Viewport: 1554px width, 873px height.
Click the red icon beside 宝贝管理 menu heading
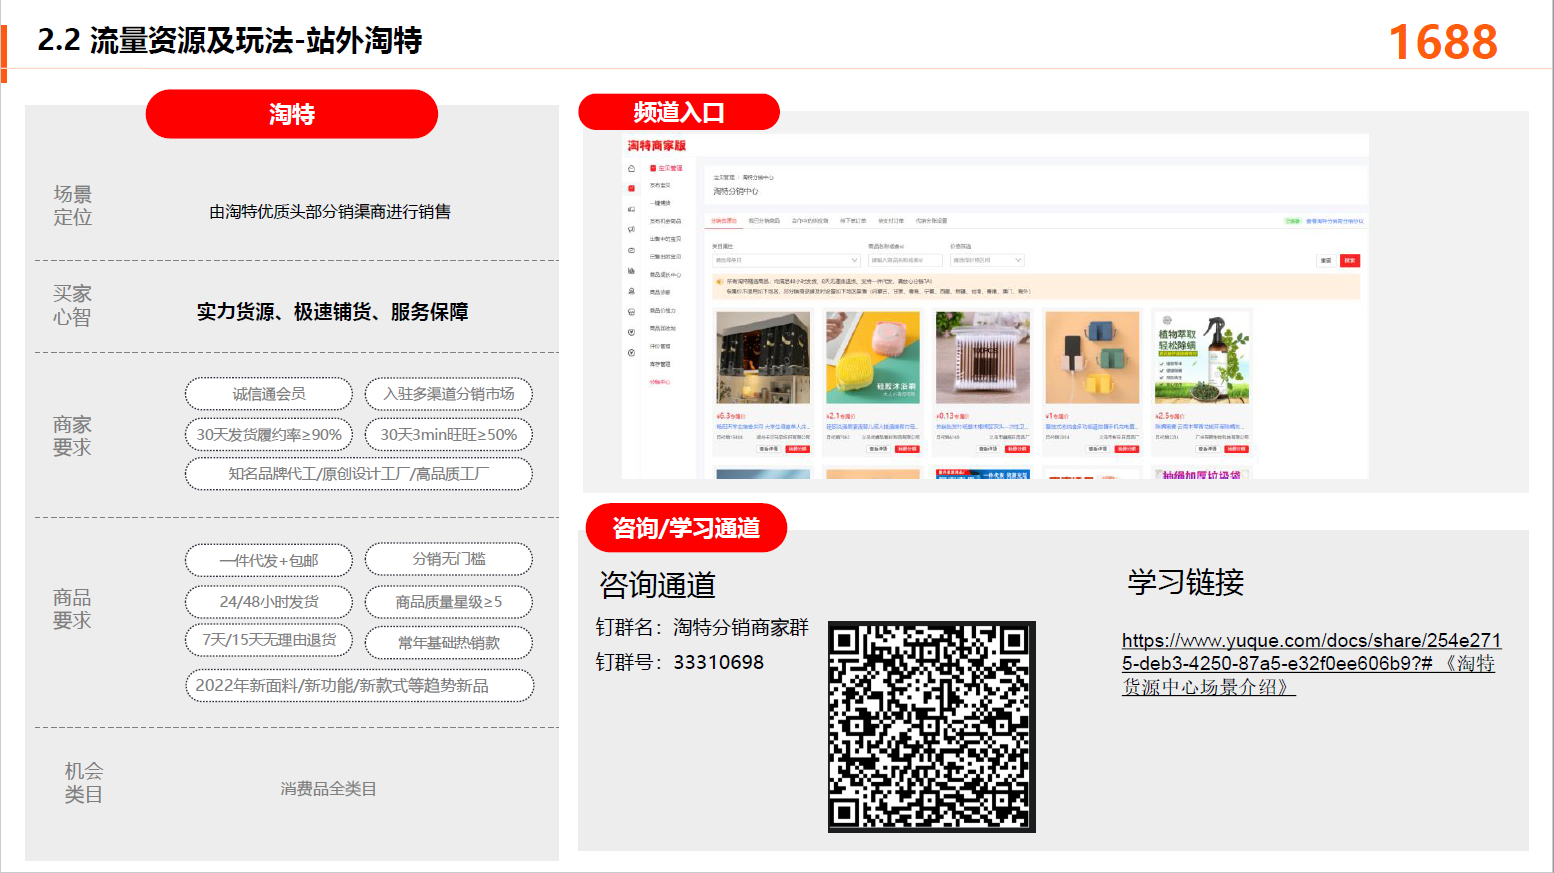(653, 168)
